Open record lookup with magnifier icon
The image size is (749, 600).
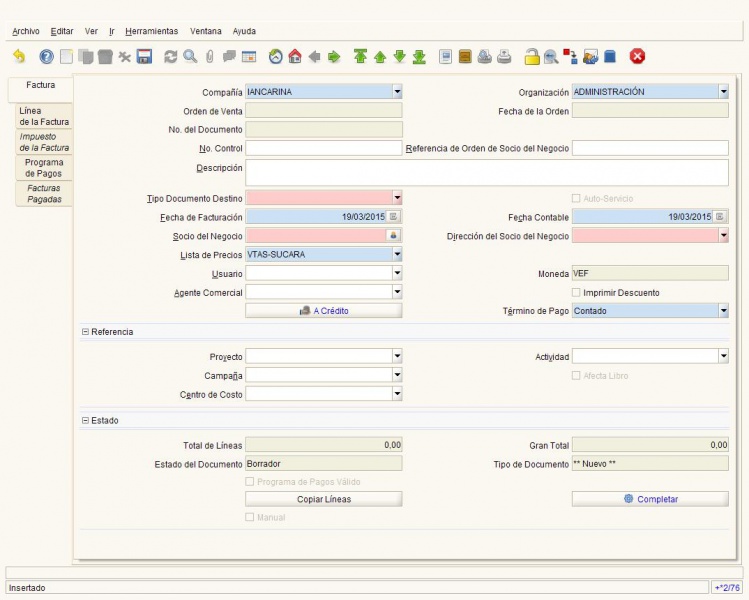pyautogui.click(x=190, y=57)
